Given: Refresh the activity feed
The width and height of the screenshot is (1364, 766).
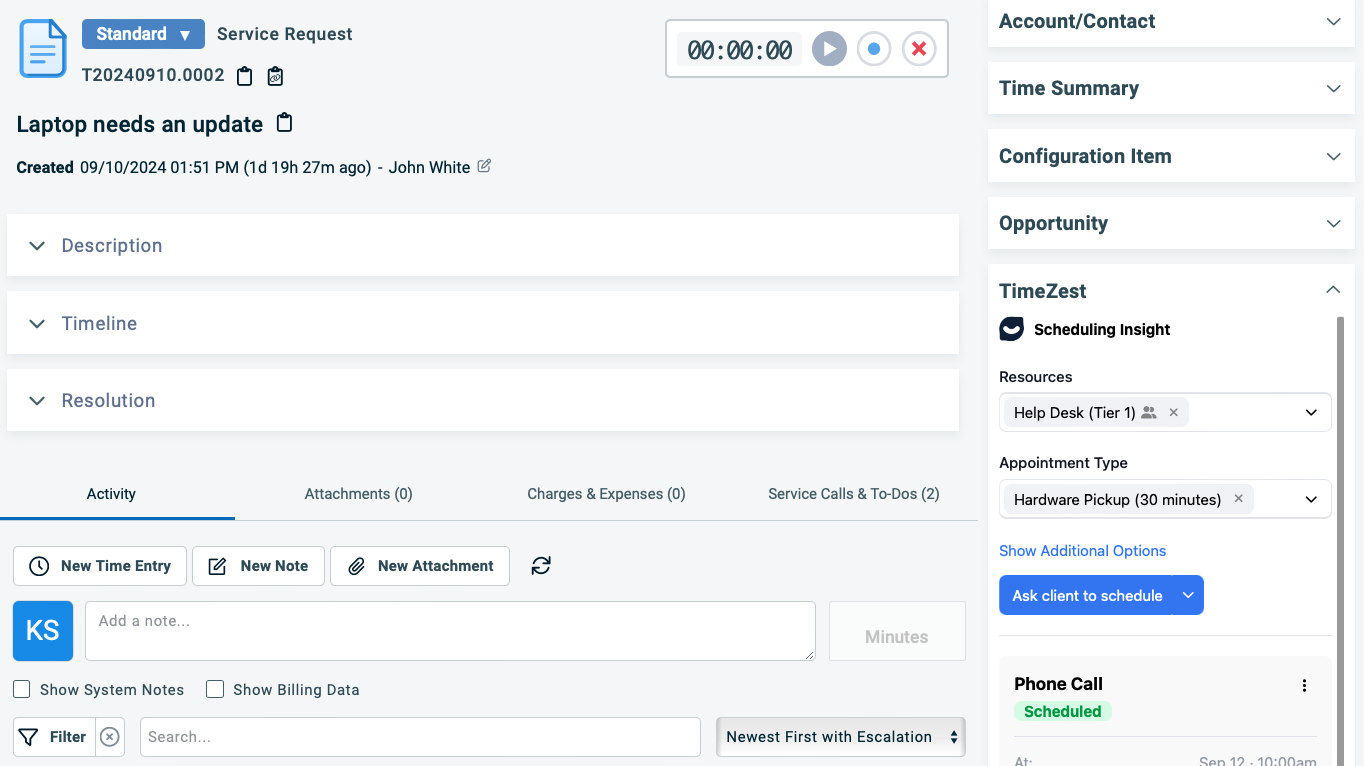Looking at the screenshot, I should point(541,566).
